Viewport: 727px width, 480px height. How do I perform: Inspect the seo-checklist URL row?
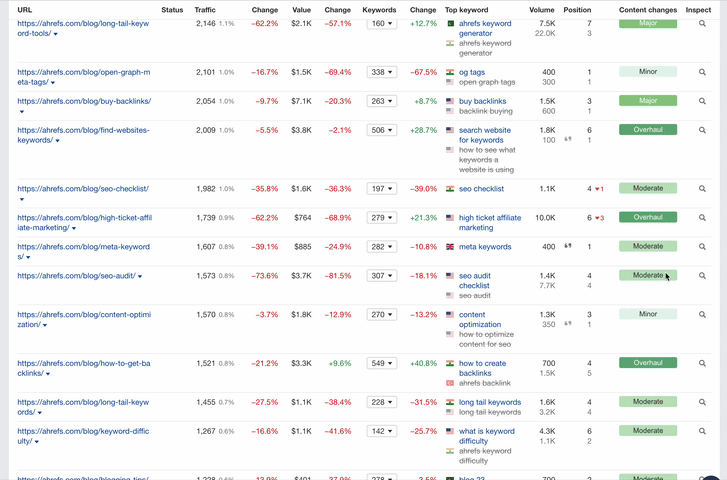tap(702, 189)
